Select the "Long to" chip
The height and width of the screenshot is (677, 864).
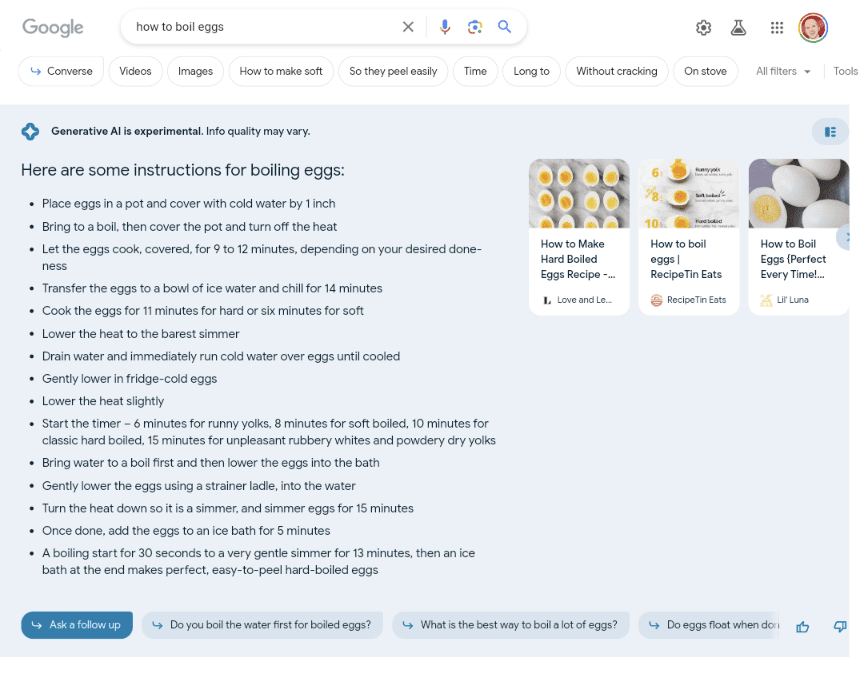coord(531,71)
